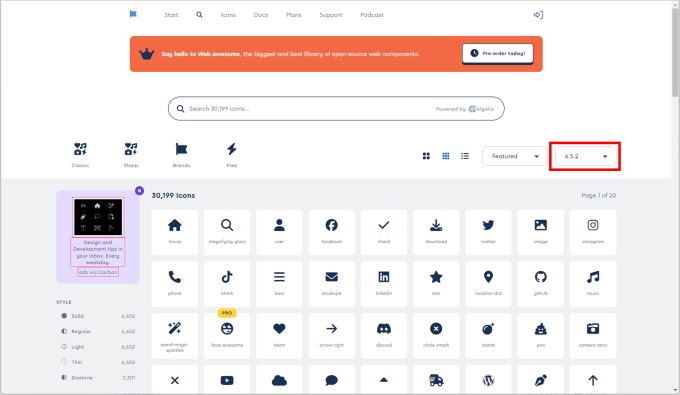Go to the Start nav item
This screenshot has width=680, height=395.
171,15
